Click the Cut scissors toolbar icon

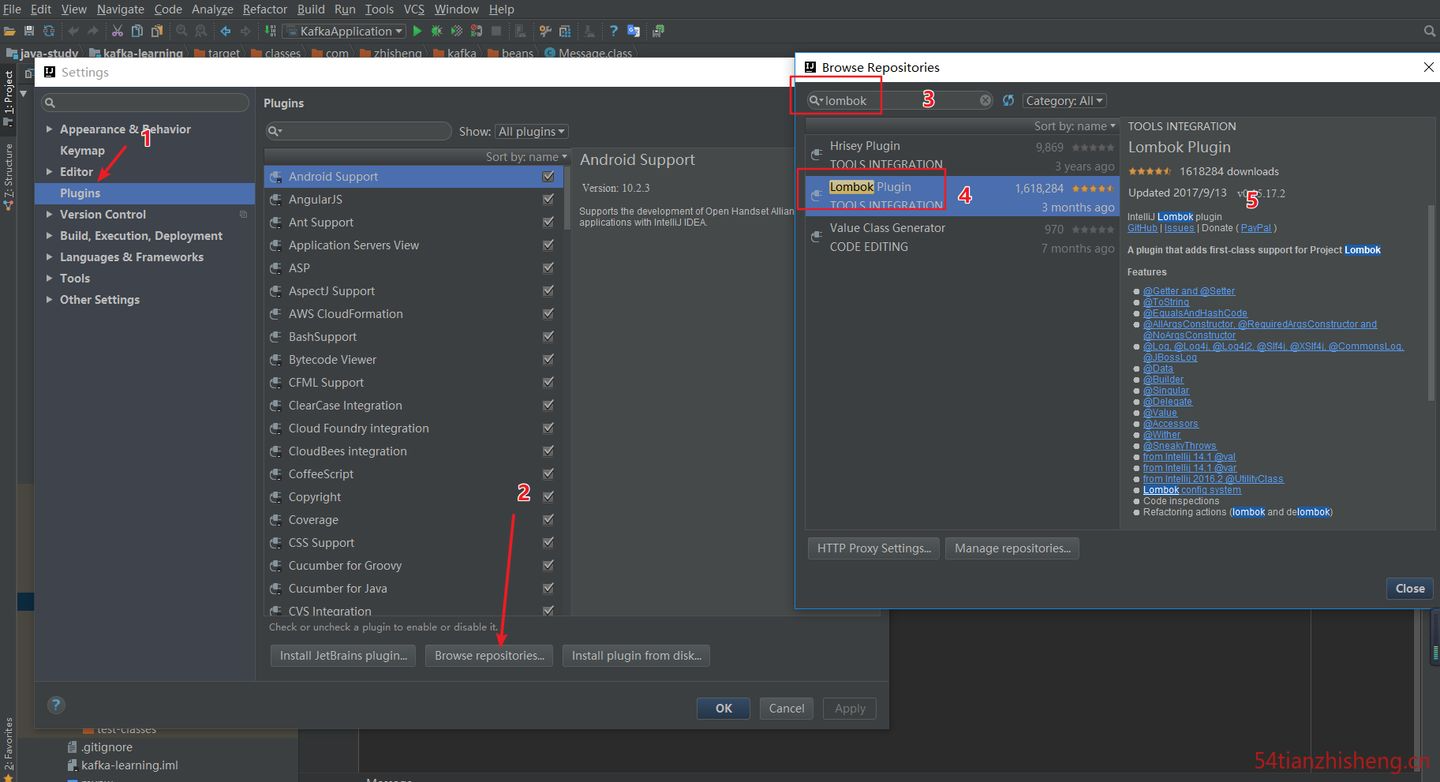[x=117, y=31]
